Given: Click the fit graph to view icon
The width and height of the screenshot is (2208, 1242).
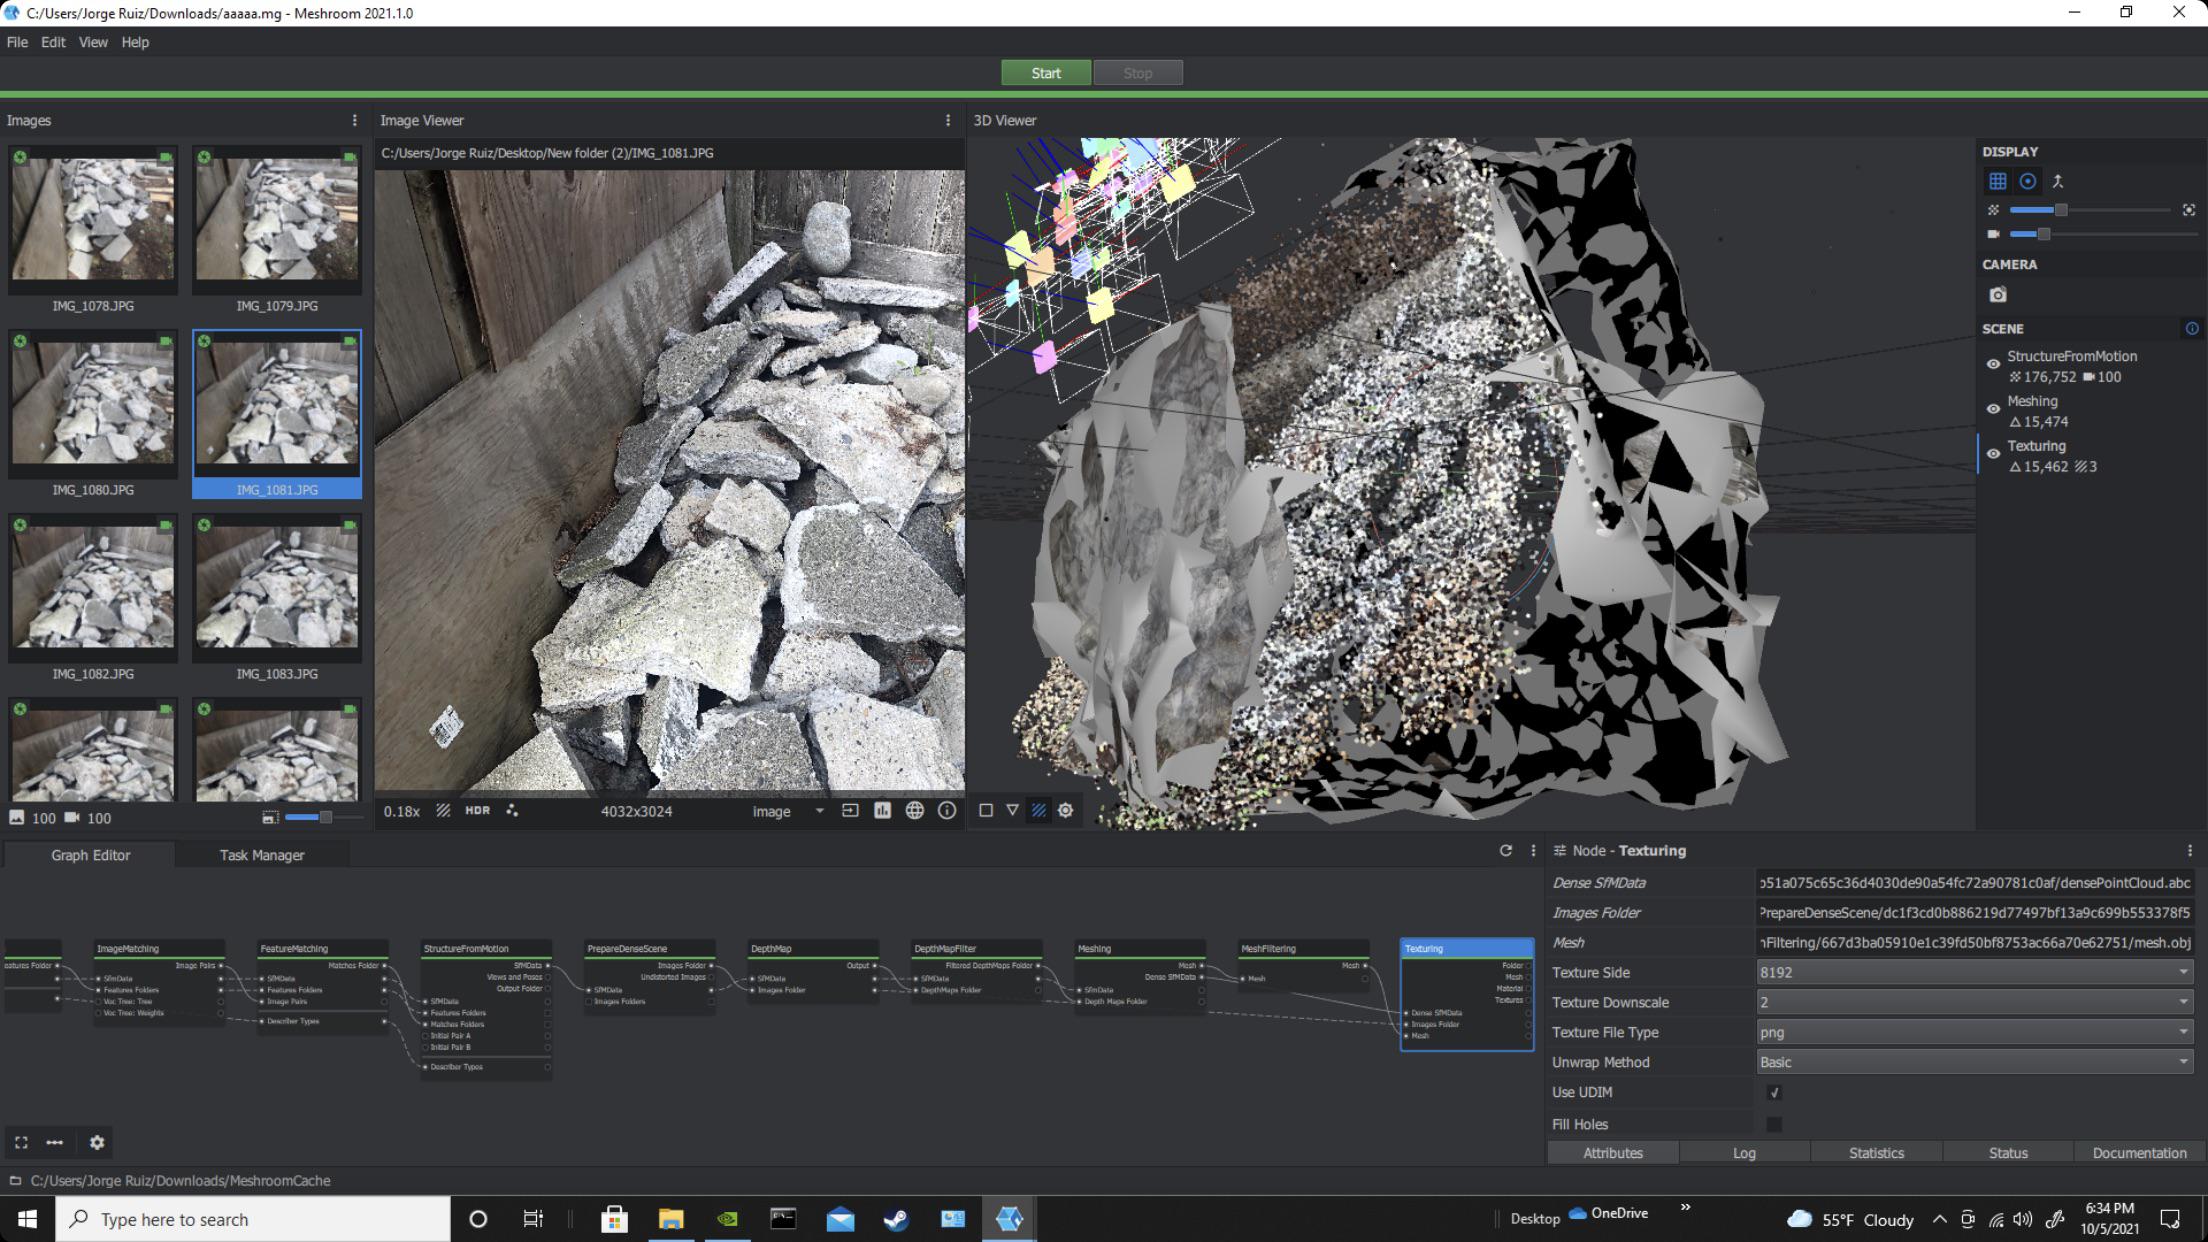Looking at the screenshot, I should tap(21, 1143).
